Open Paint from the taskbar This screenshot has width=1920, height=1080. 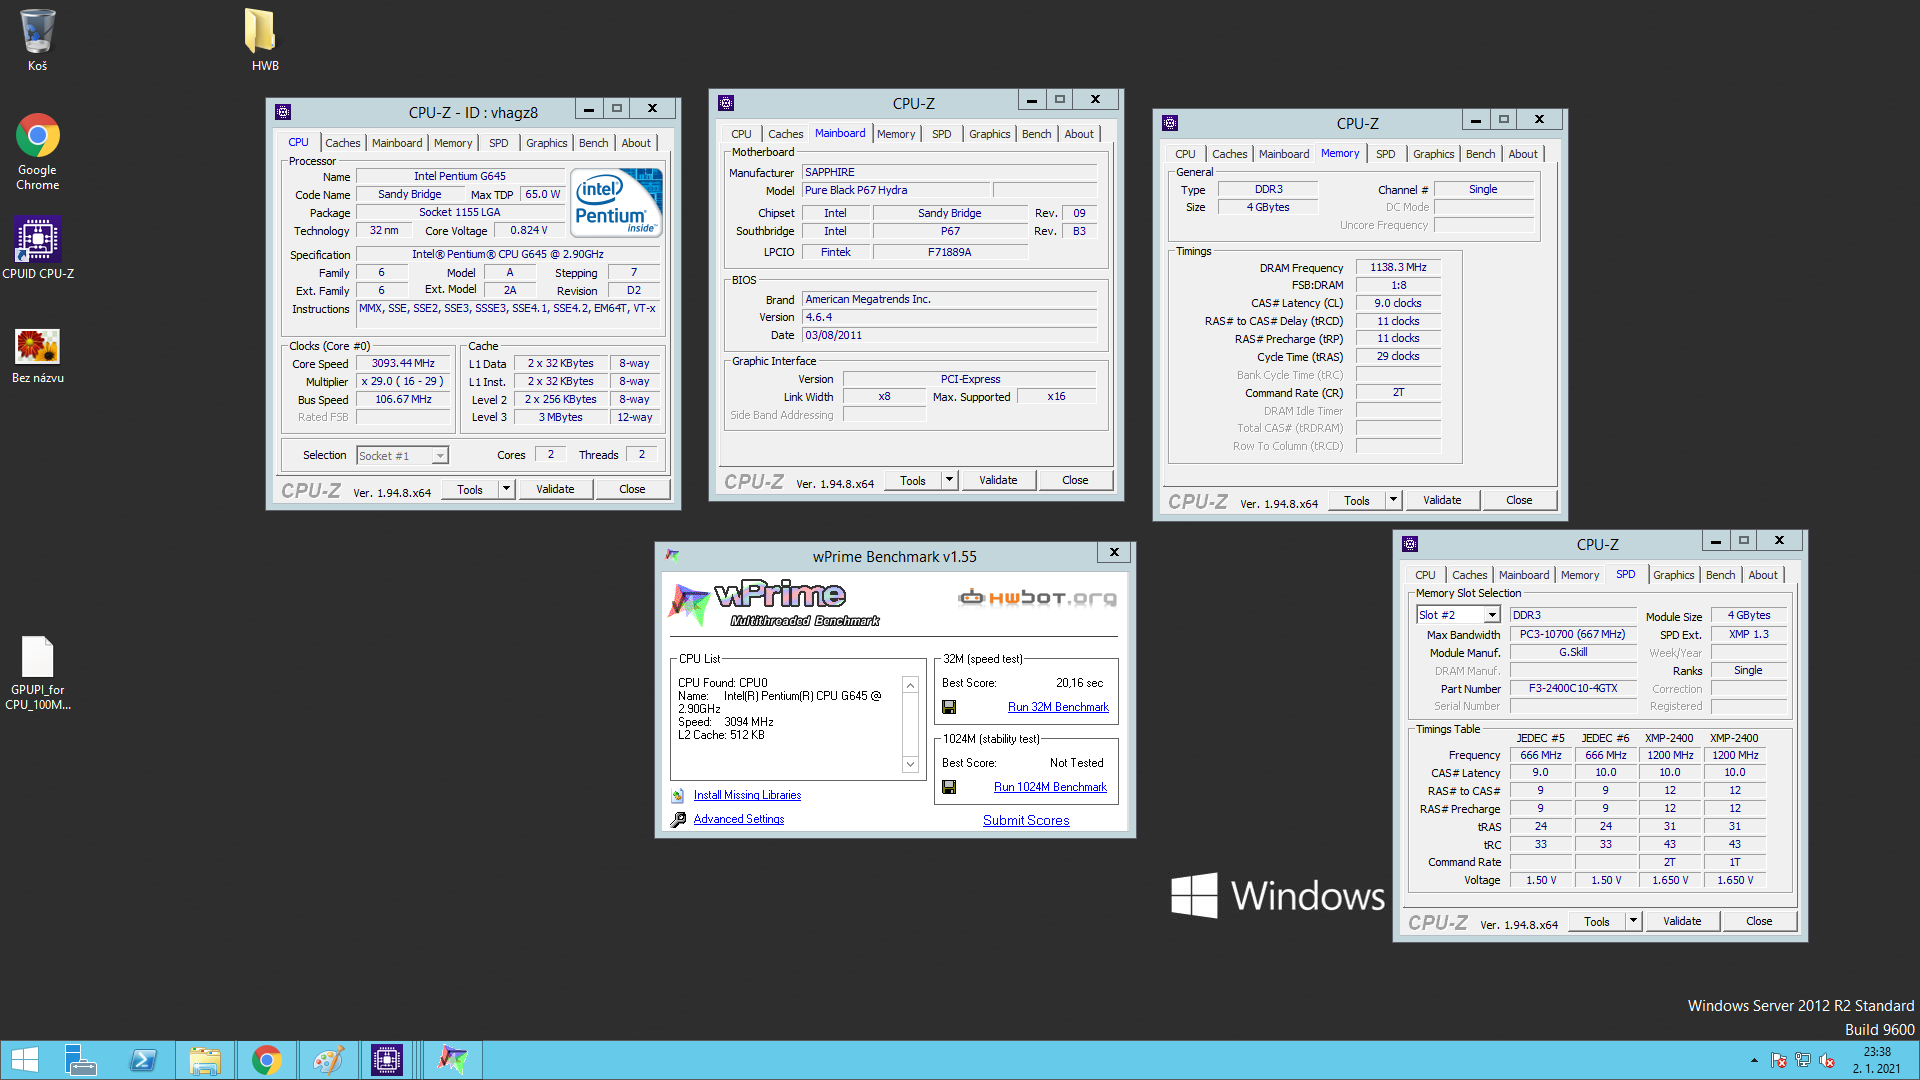328,1060
